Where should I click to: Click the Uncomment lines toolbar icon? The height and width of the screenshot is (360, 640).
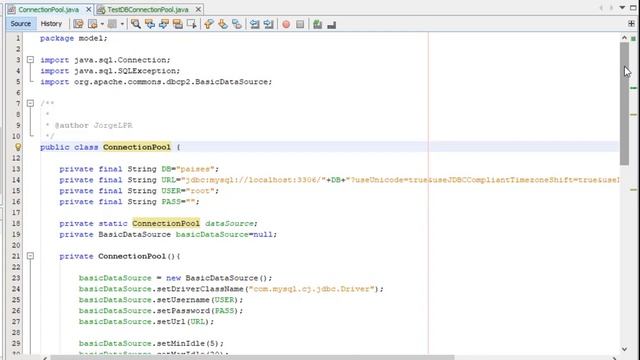coord(331,24)
